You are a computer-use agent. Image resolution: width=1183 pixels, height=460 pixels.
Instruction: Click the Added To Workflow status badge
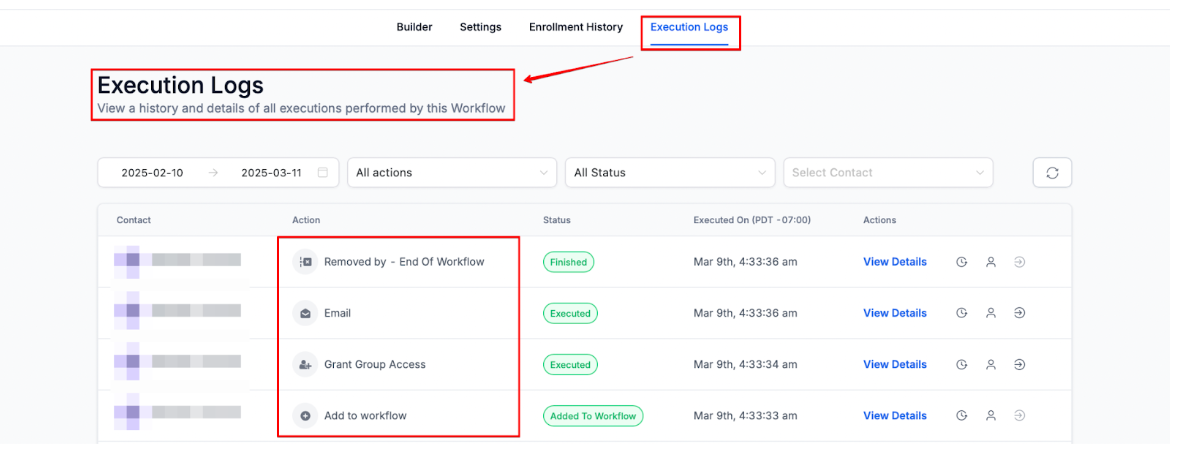[594, 416]
